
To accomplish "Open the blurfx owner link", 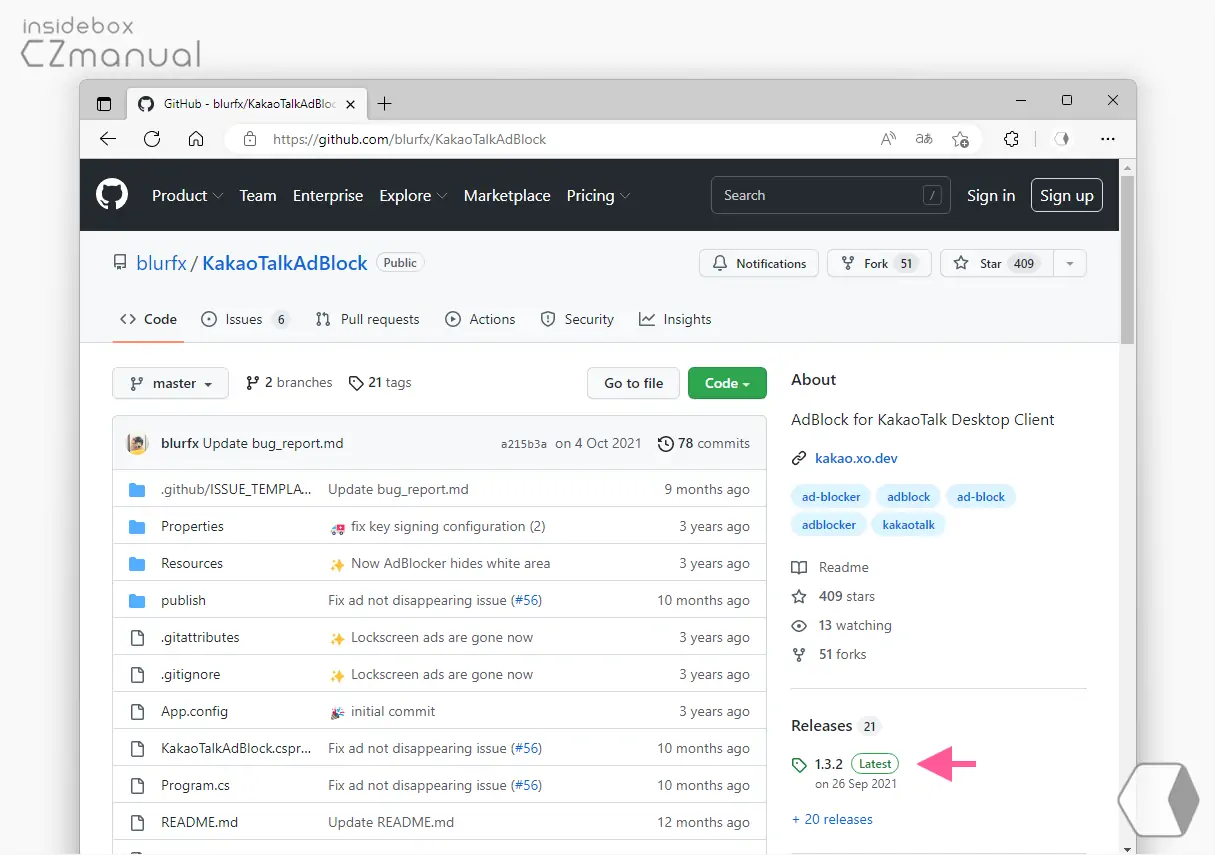I will coord(162,263).
